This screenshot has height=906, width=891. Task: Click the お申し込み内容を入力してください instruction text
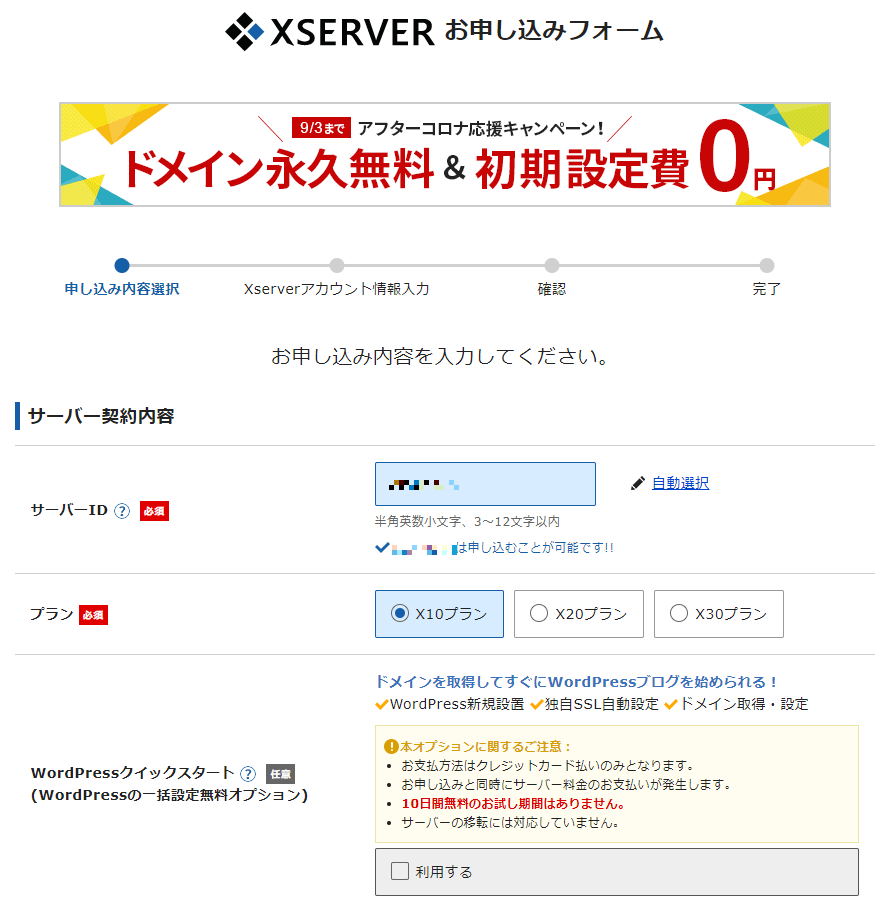[x=440, y=357]
